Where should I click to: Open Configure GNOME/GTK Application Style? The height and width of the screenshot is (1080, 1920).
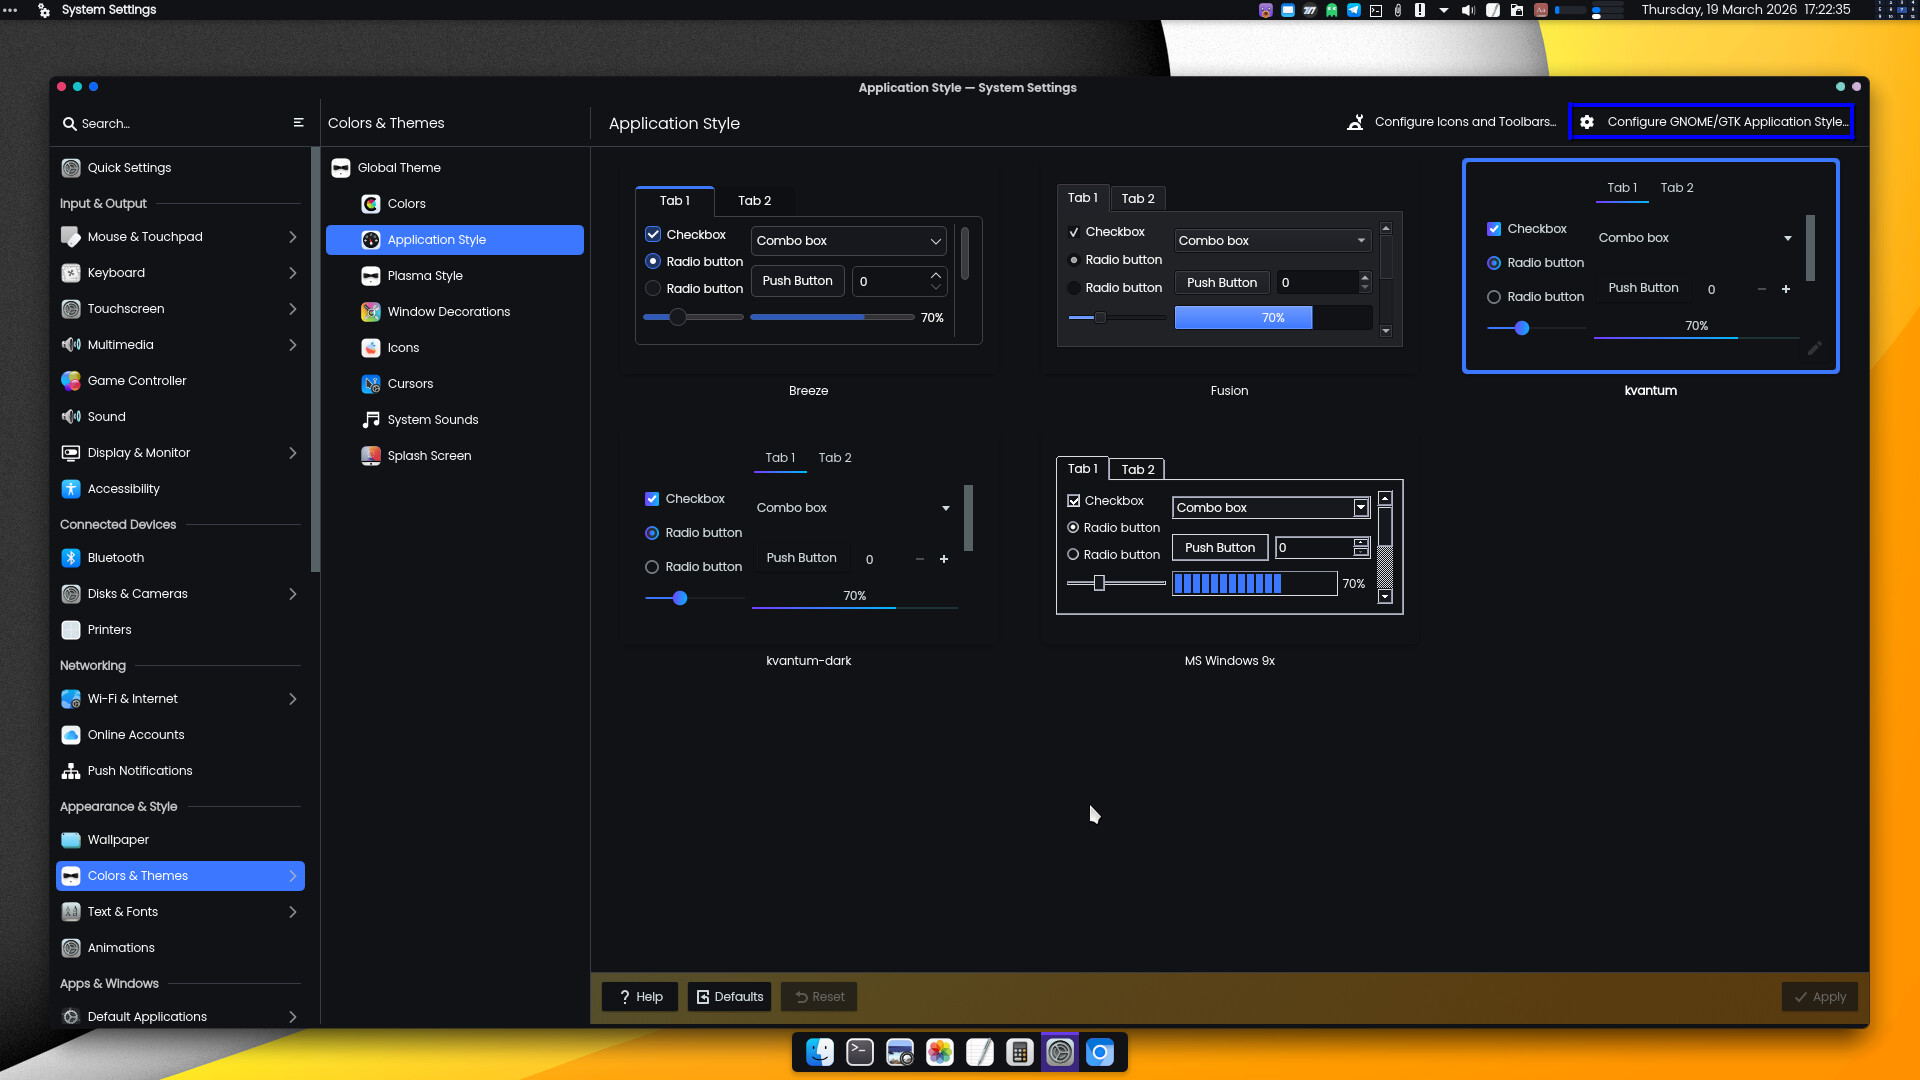(x=1712, y=122)
